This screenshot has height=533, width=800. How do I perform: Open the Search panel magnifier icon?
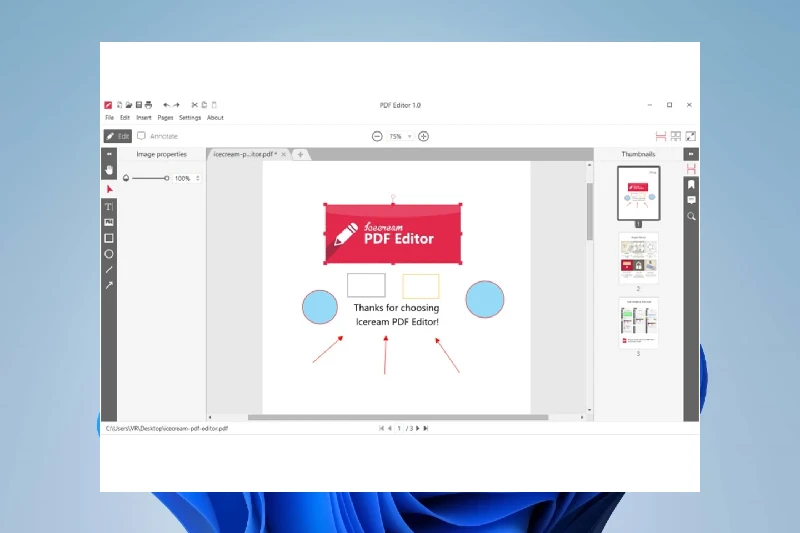point(691,216)
